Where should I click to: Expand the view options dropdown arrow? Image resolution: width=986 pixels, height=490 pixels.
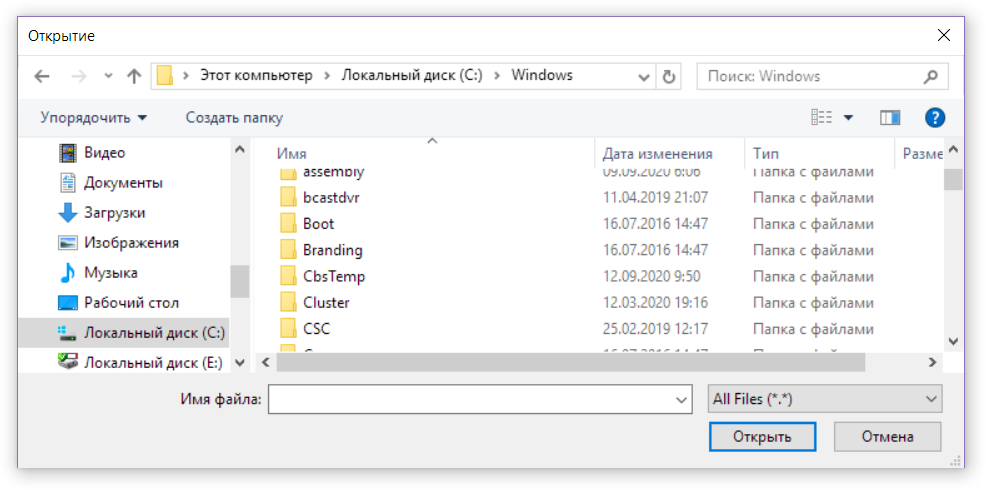849,118
